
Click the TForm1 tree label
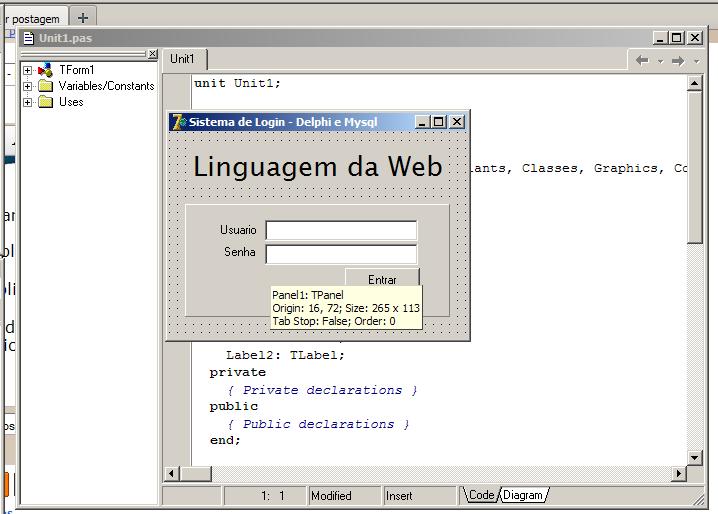76,70
